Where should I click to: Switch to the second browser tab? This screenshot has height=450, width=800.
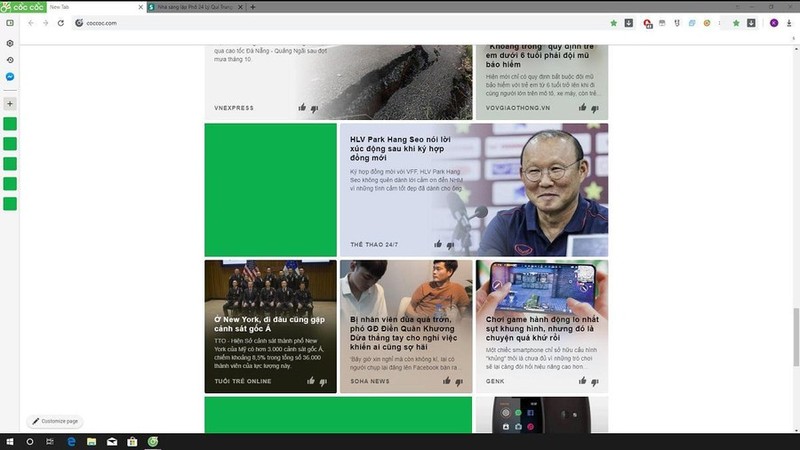point(192,7)
